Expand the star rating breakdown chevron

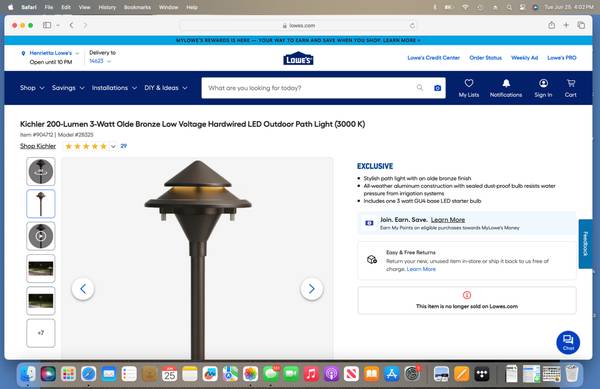click(x=113, y=146)
